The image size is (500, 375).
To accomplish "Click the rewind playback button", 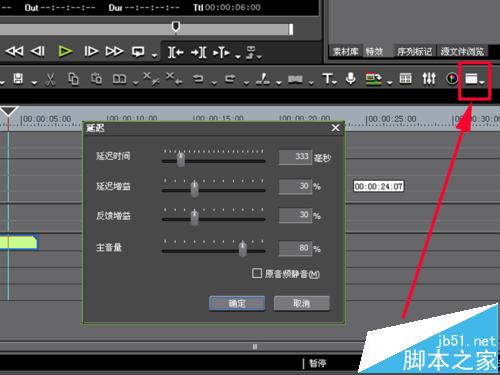I will (14, 51).
